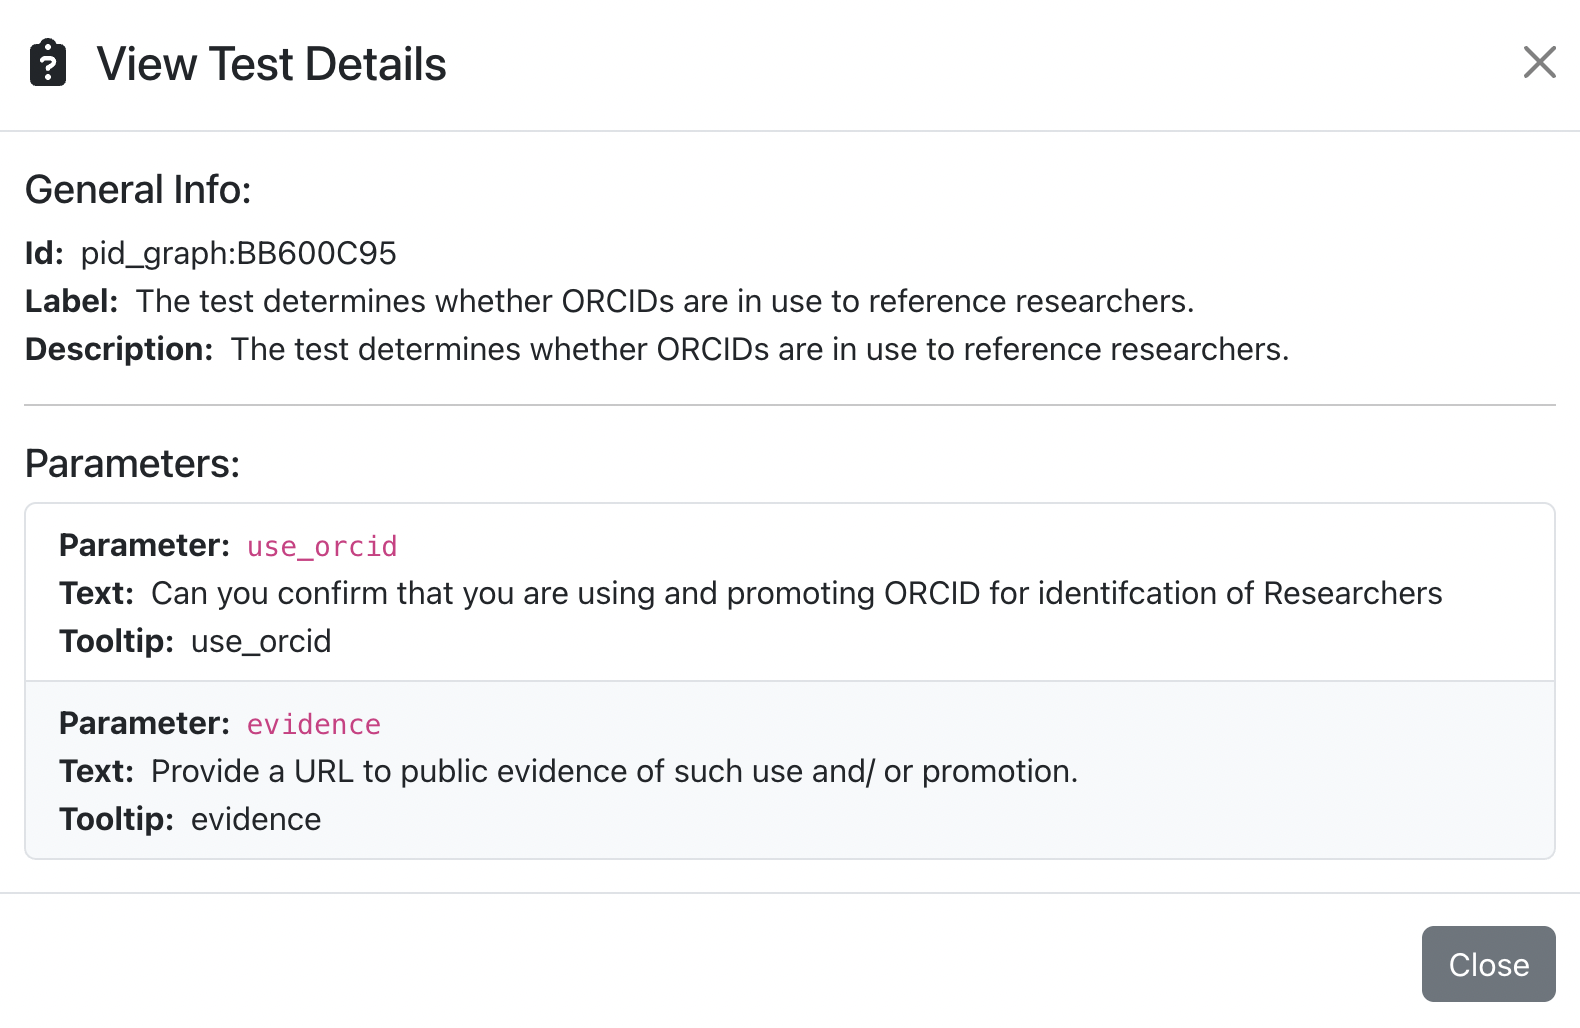Click the View Test Details title

271,64
